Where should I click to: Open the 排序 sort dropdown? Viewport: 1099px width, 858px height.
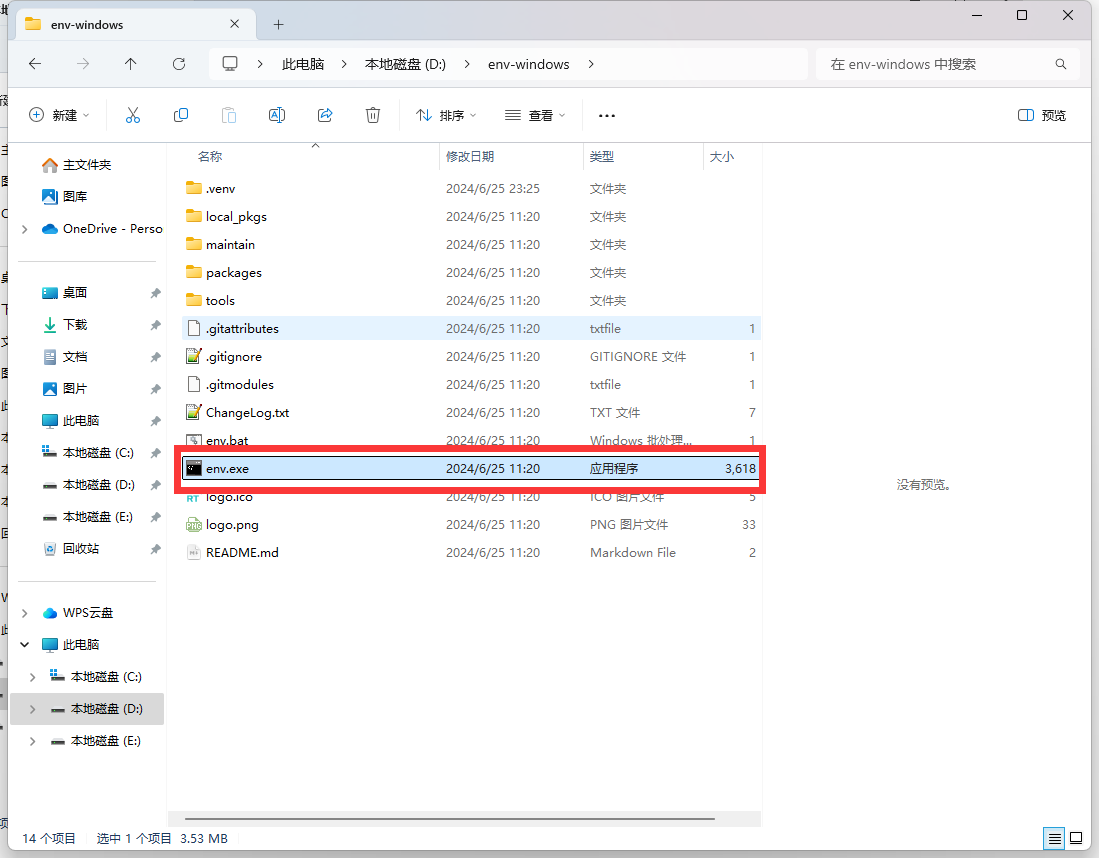pos(446,115)
